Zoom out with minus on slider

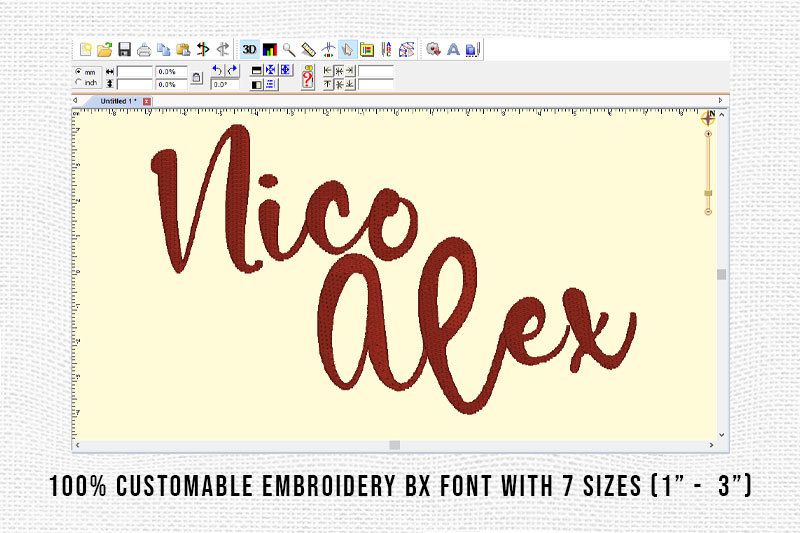pyautogui.click(x=708, y=212)
